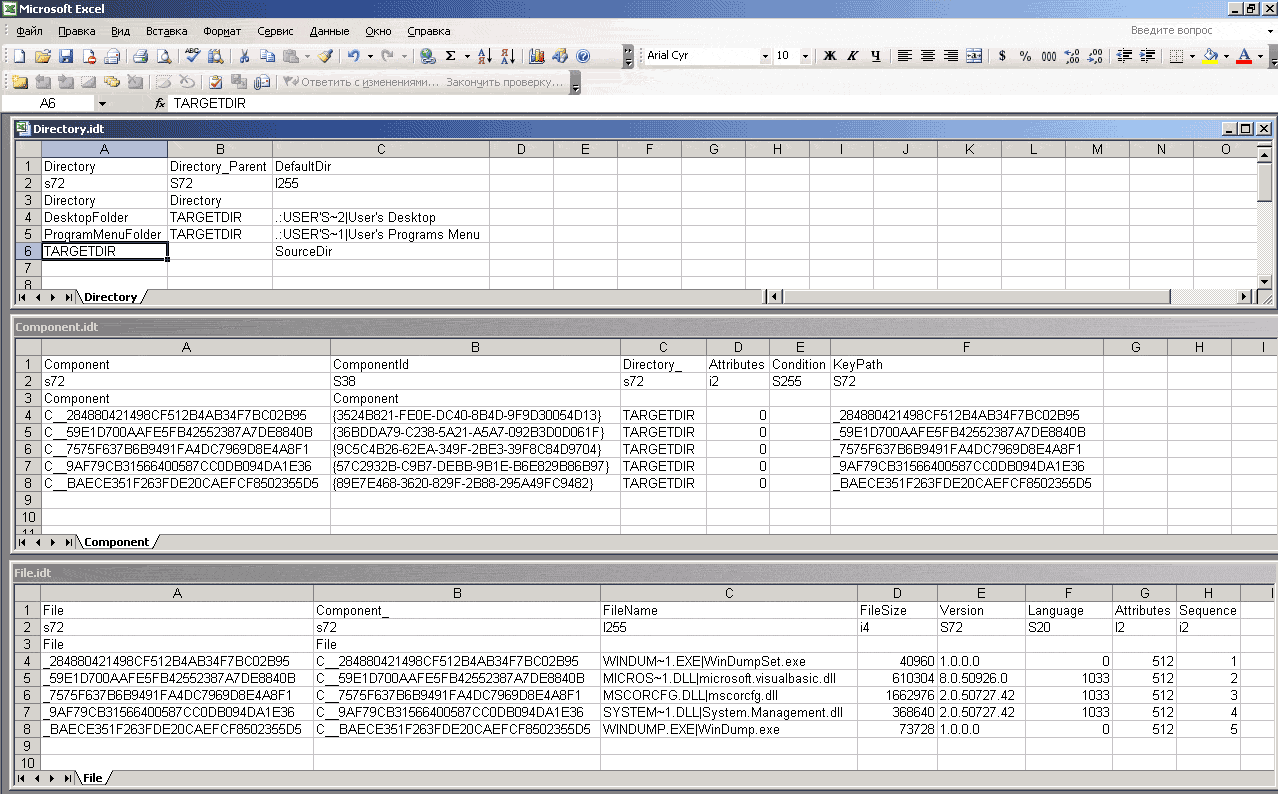Save the workbook with floppy icon
Screen dimensions: 1278x794
click(66, 57)
